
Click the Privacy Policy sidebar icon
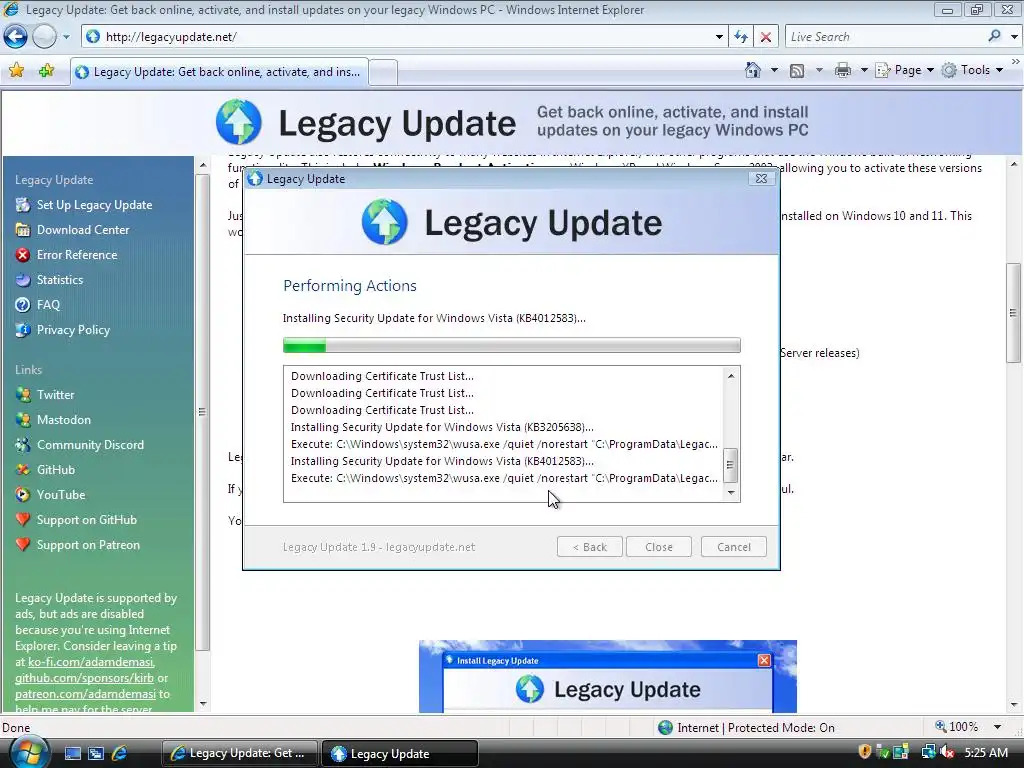(x=23, y=330)
